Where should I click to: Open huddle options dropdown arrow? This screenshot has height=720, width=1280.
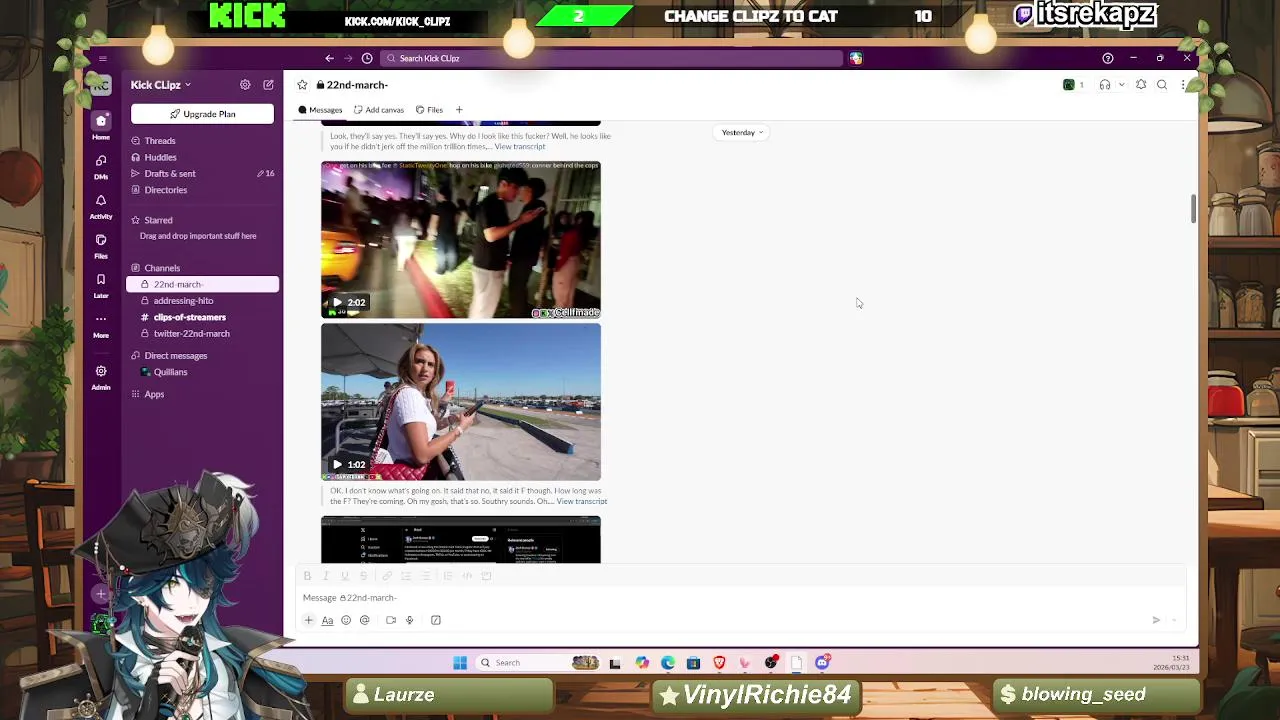pos(1121,85)
